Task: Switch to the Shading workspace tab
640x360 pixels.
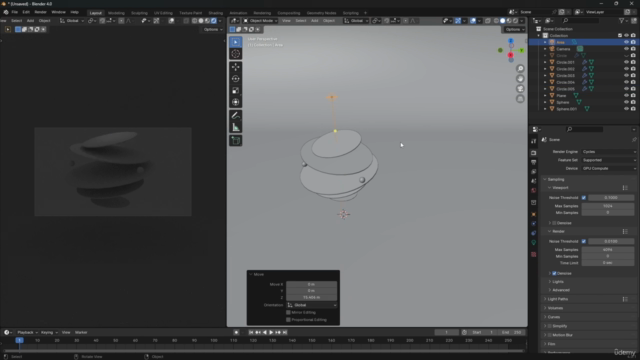Action: tap(216, 13)
